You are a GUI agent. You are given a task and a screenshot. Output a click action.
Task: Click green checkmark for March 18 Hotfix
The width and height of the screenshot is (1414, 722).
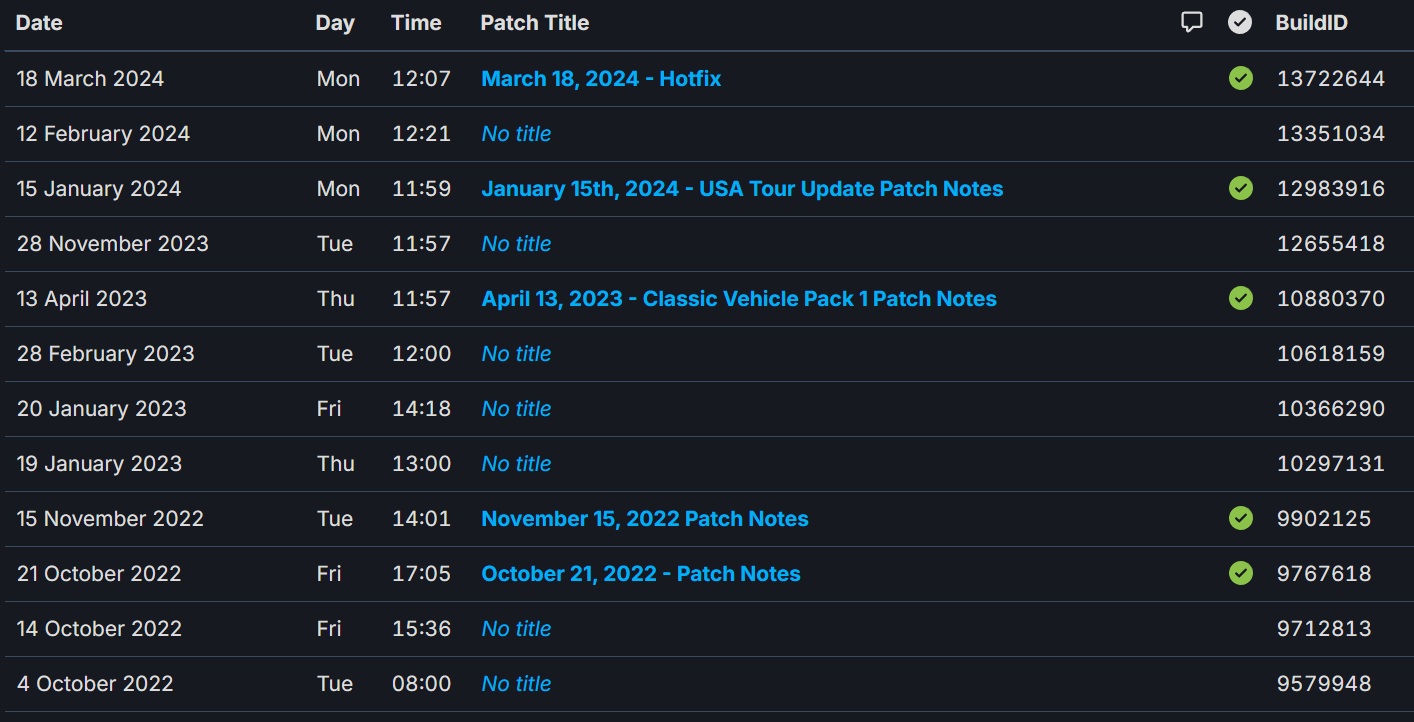[x=1241, y=79]
